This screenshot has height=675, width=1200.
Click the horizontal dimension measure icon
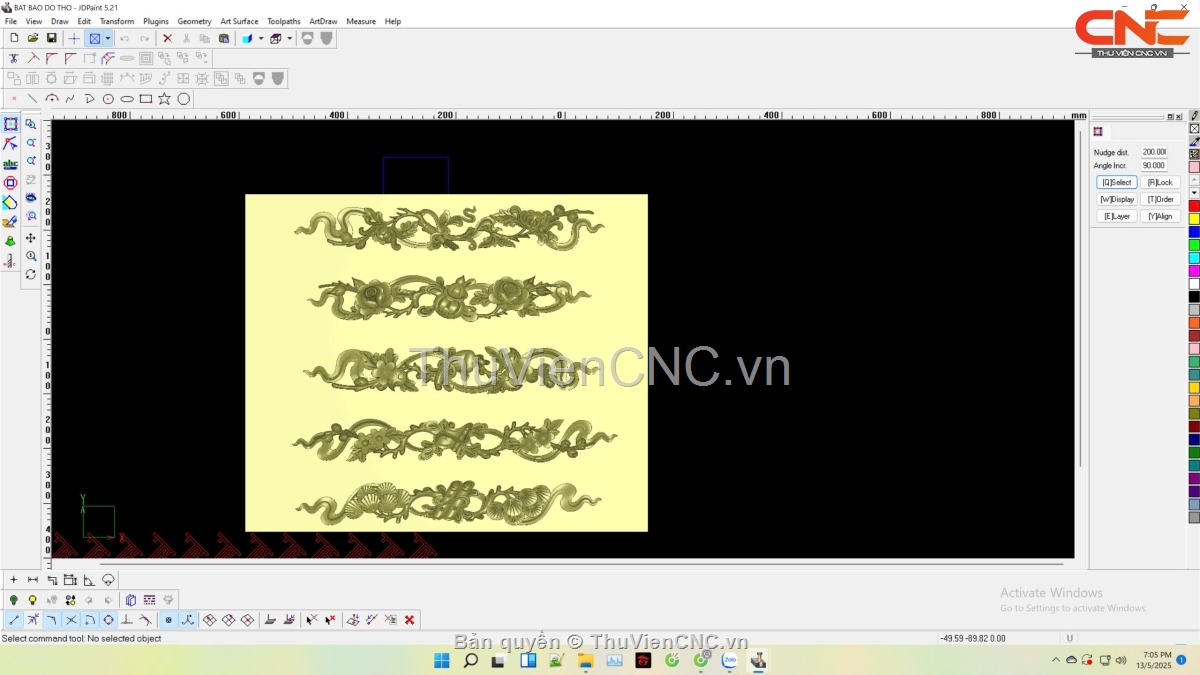[x=33, y=580]
